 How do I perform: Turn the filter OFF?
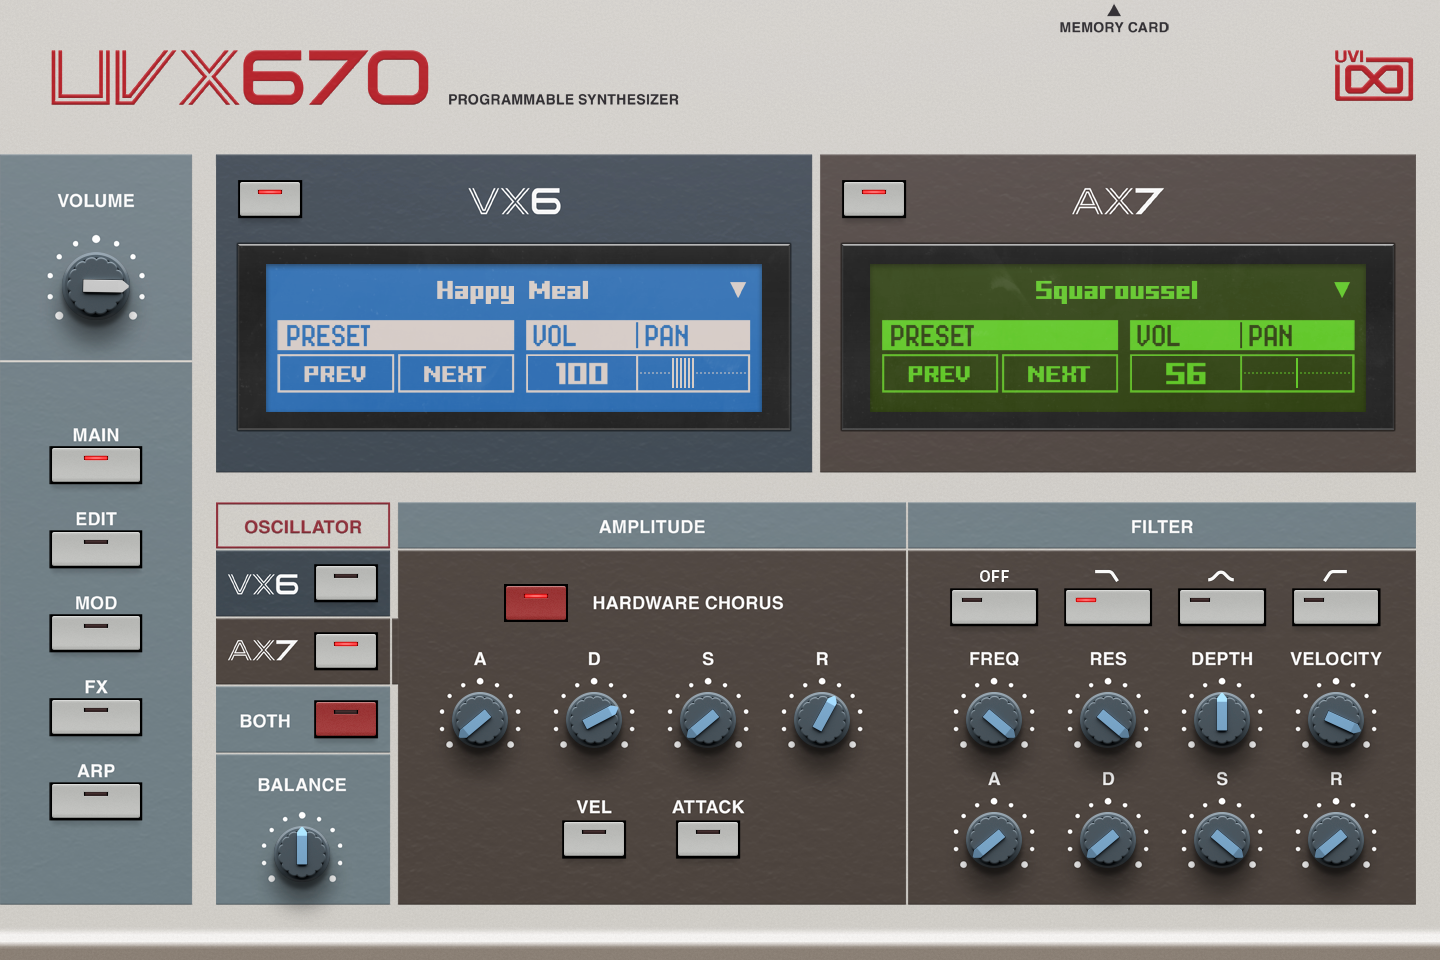pyautogui.click(x=994, y=606)
